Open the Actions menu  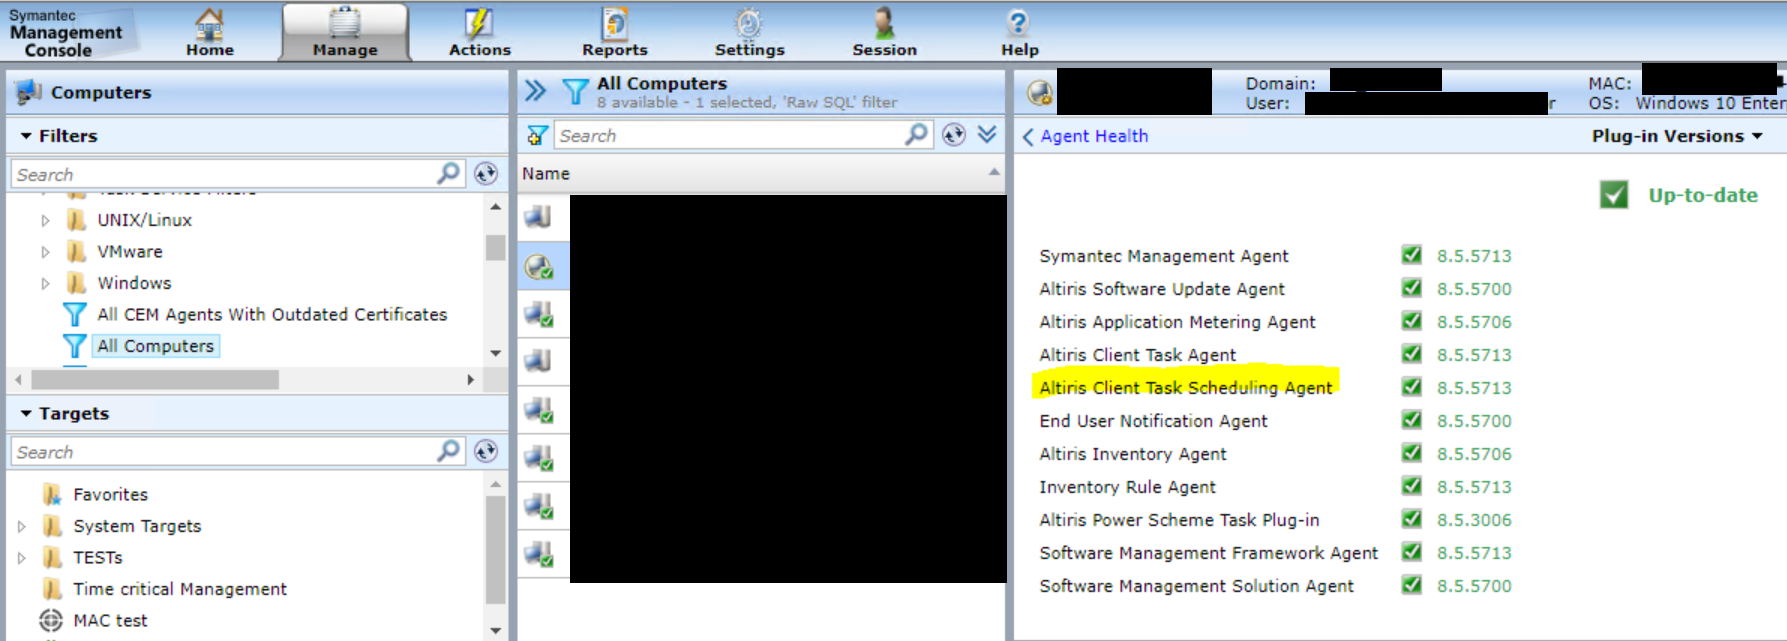click(x=479, y=32)
